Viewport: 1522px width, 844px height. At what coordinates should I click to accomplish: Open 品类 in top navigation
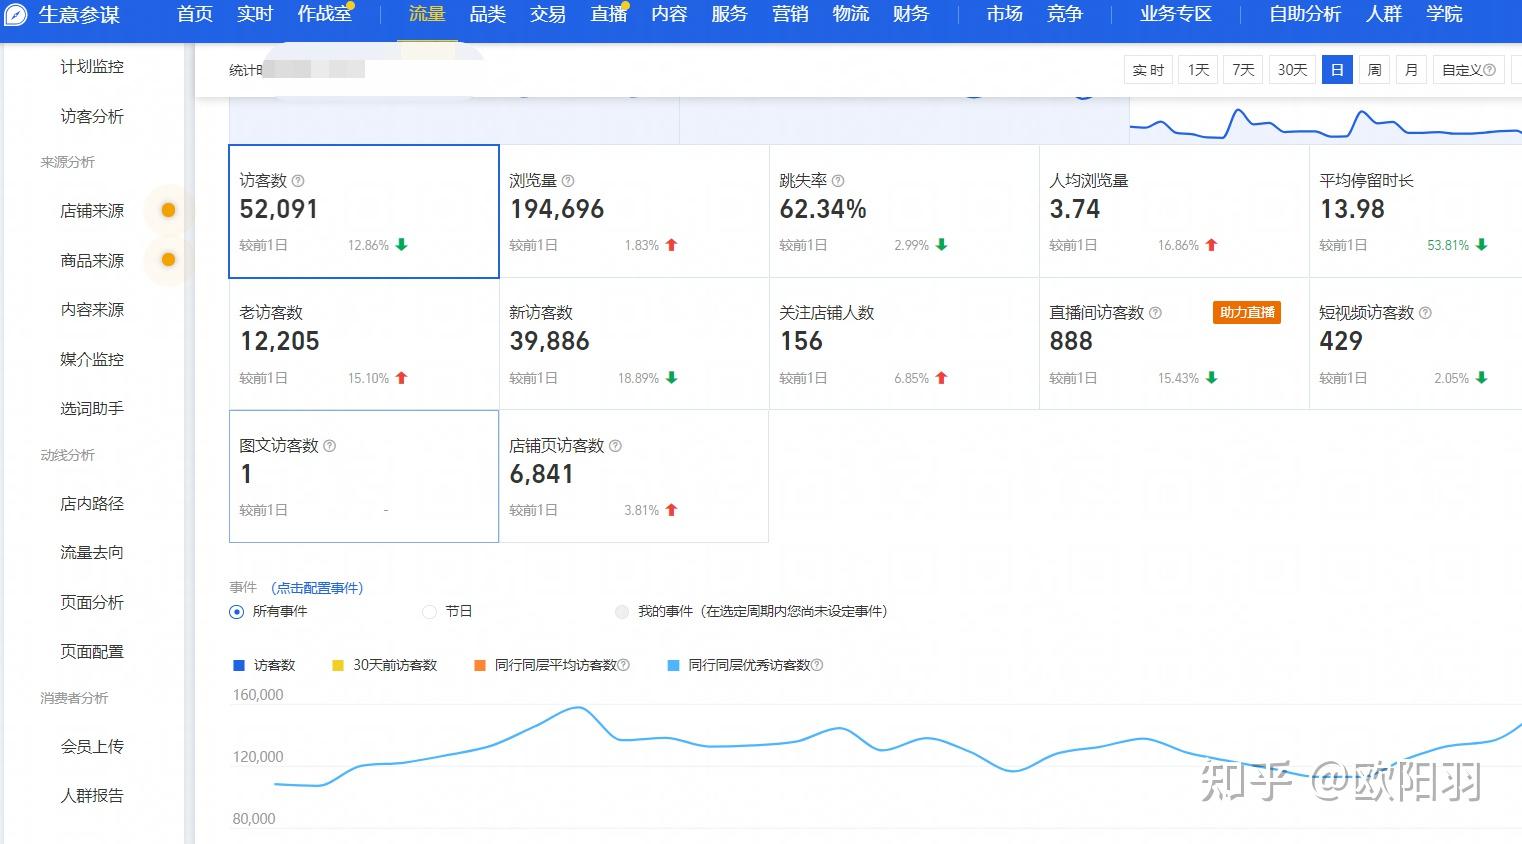point(487,14)
